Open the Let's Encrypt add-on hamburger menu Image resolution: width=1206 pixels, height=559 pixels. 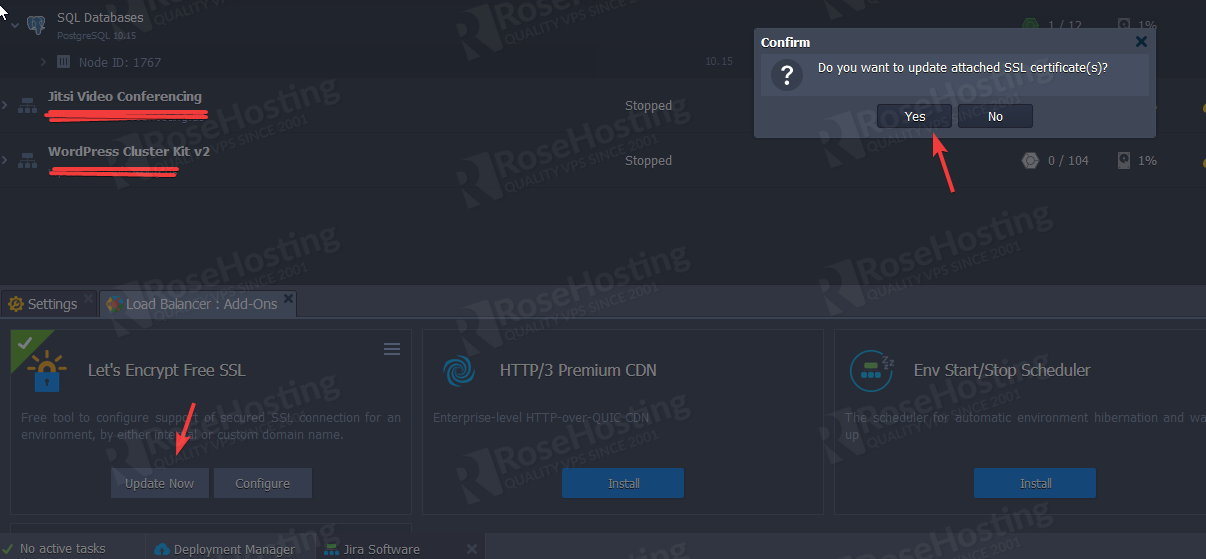(392, 349)
